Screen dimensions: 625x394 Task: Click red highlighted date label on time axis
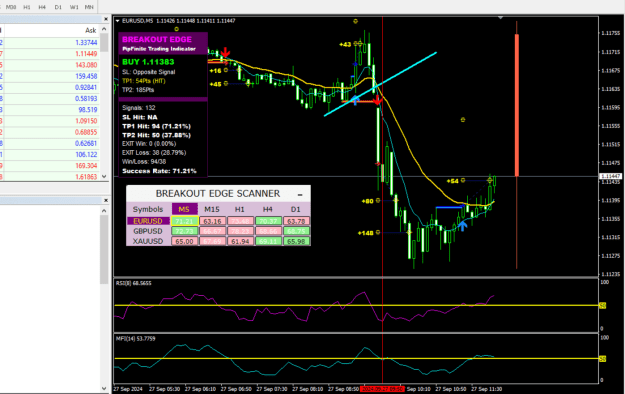click(382, 389)
